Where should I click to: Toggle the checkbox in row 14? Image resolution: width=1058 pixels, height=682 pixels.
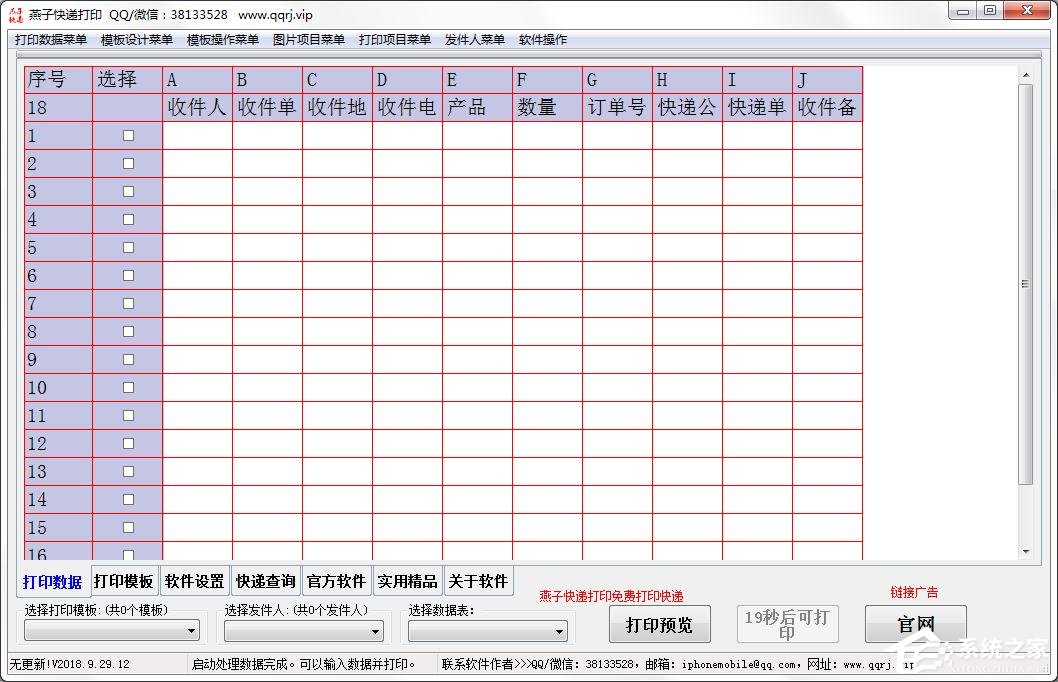click(128, 500)
